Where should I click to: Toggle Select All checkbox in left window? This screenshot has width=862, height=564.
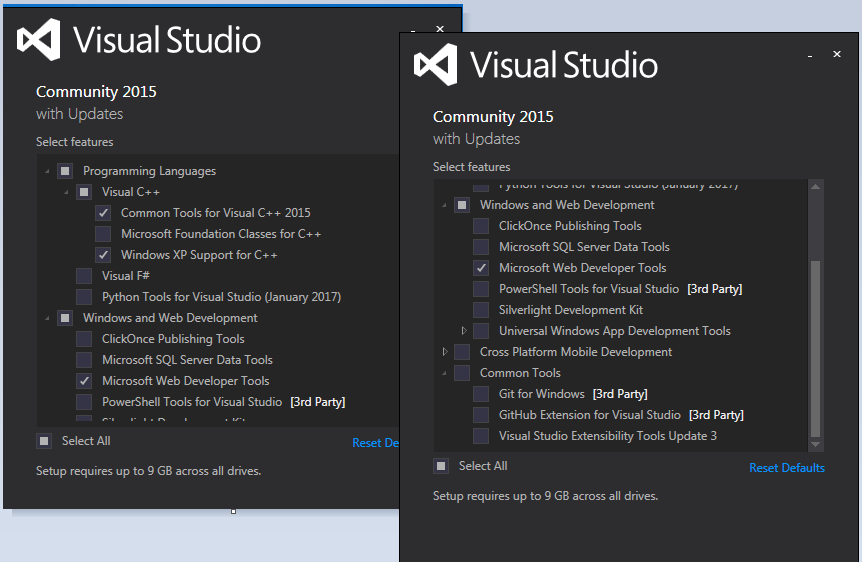pos(44,441)
